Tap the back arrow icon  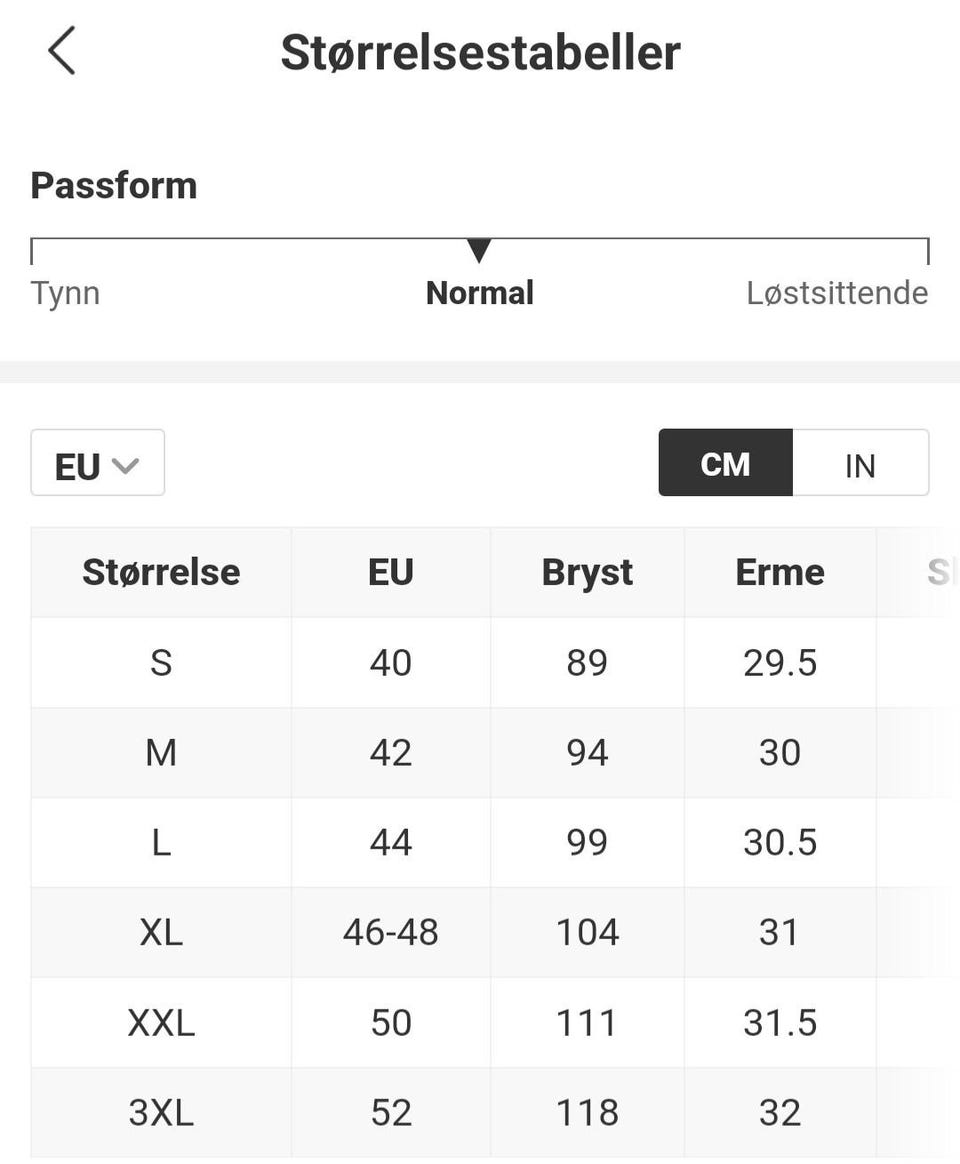click(x=62, y=51)
